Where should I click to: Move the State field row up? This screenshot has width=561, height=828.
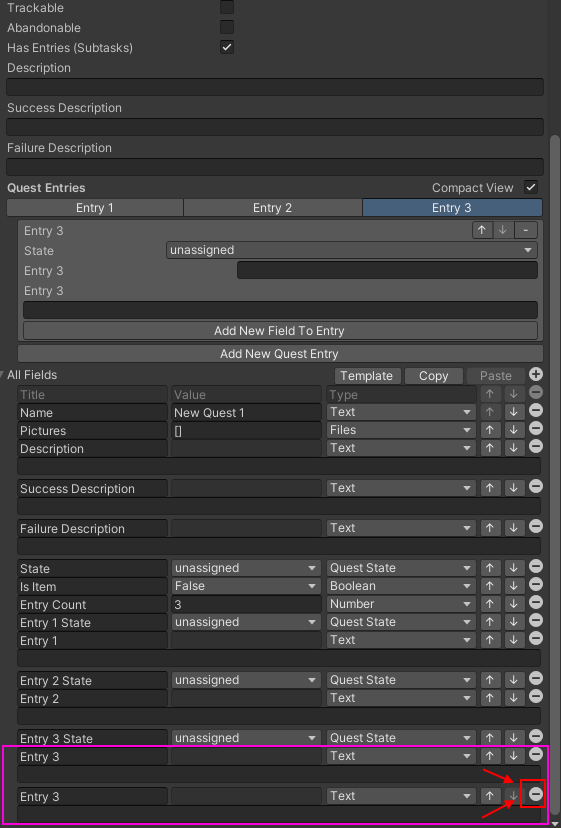tap(490, 568)
